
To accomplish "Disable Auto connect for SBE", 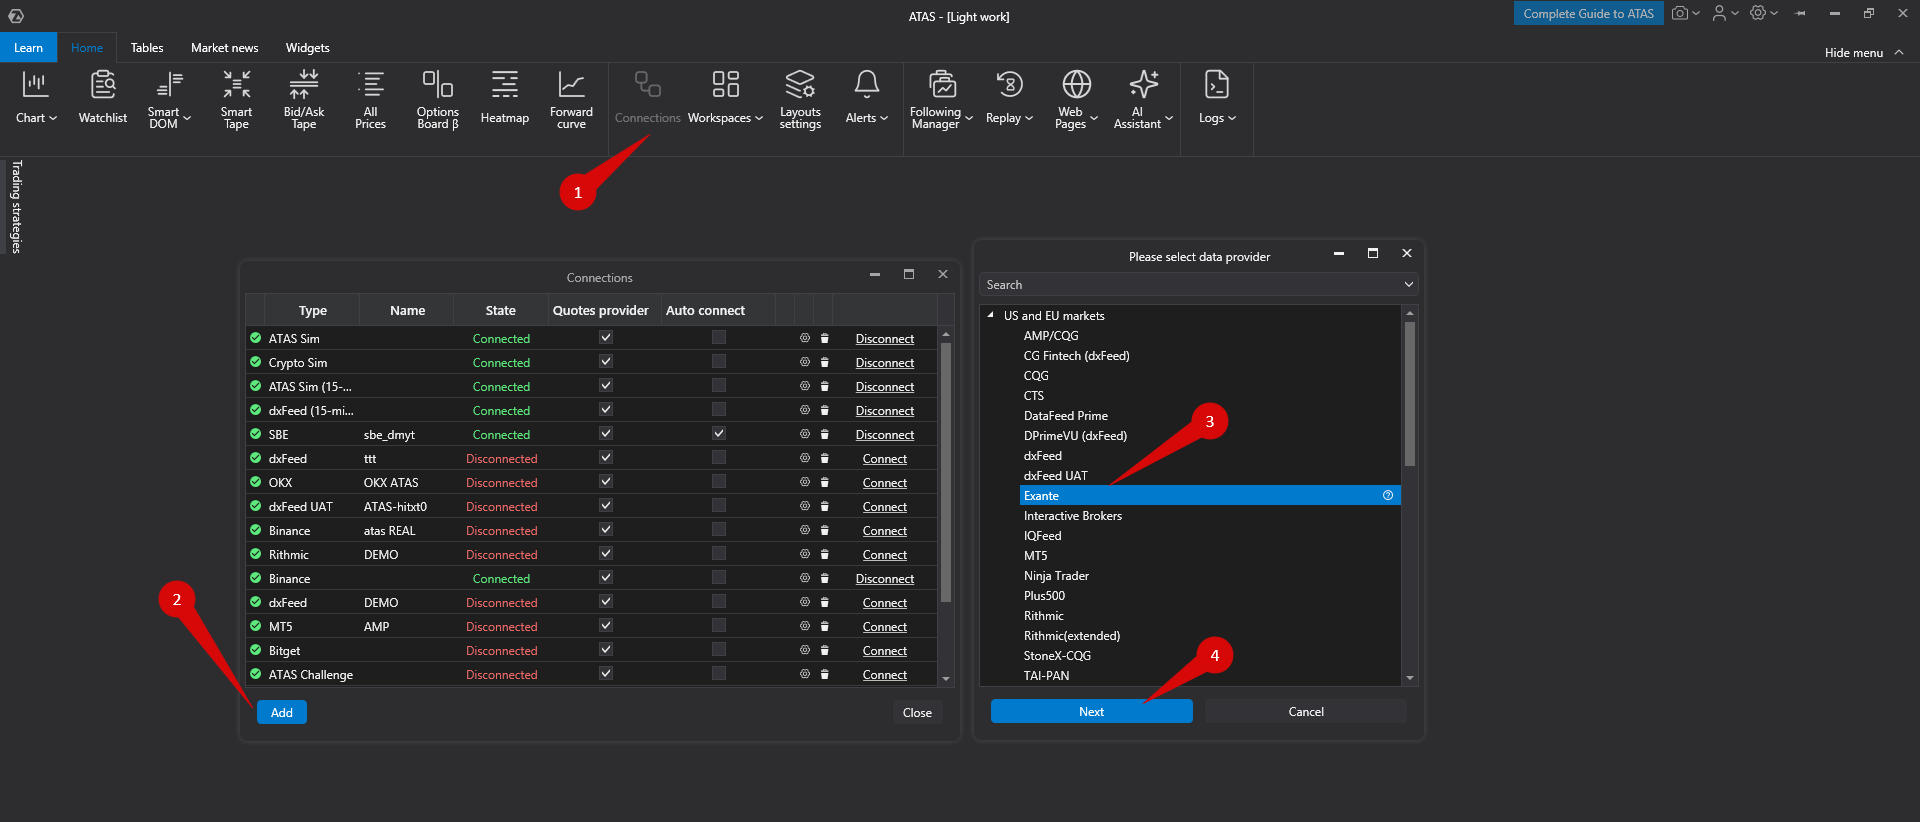I will [x=719, y=433].
